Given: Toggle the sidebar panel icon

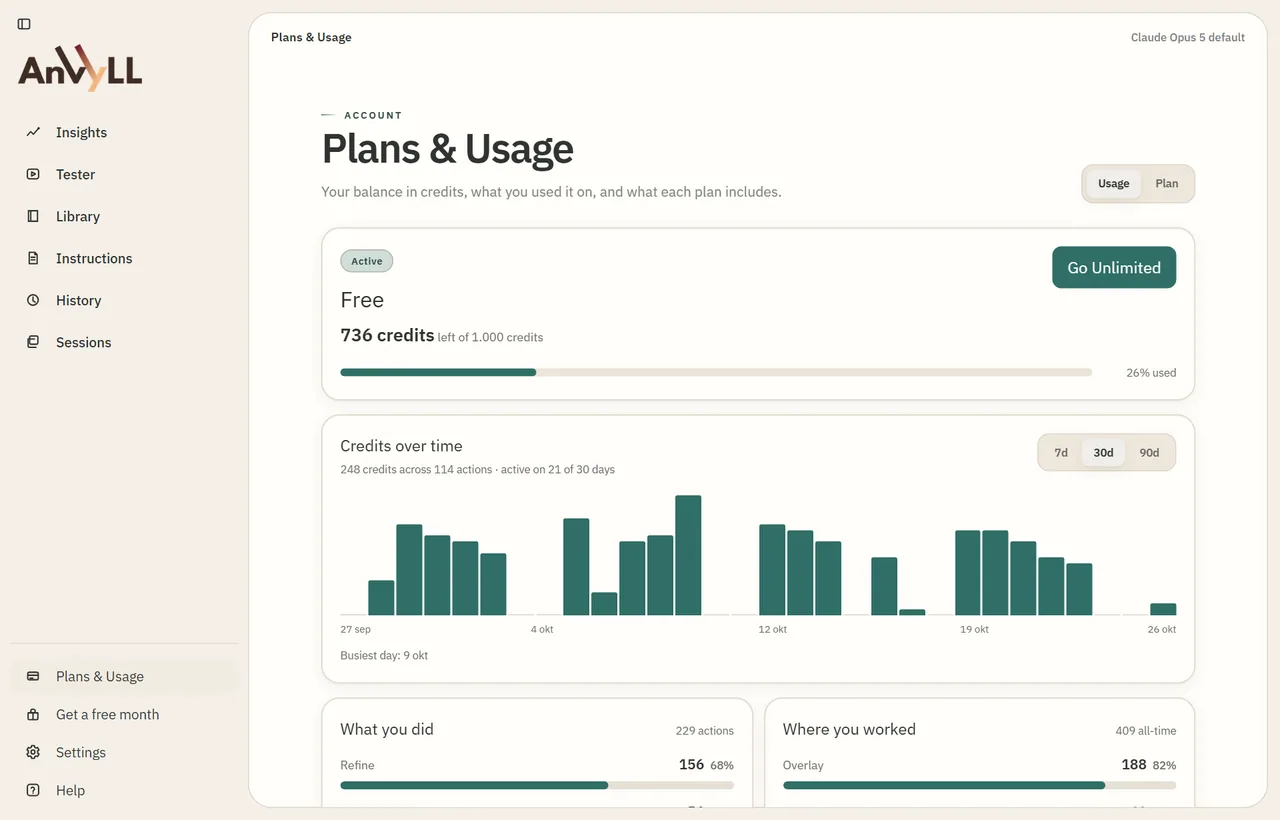Looking at the screenshot, I should coord(24,24).
